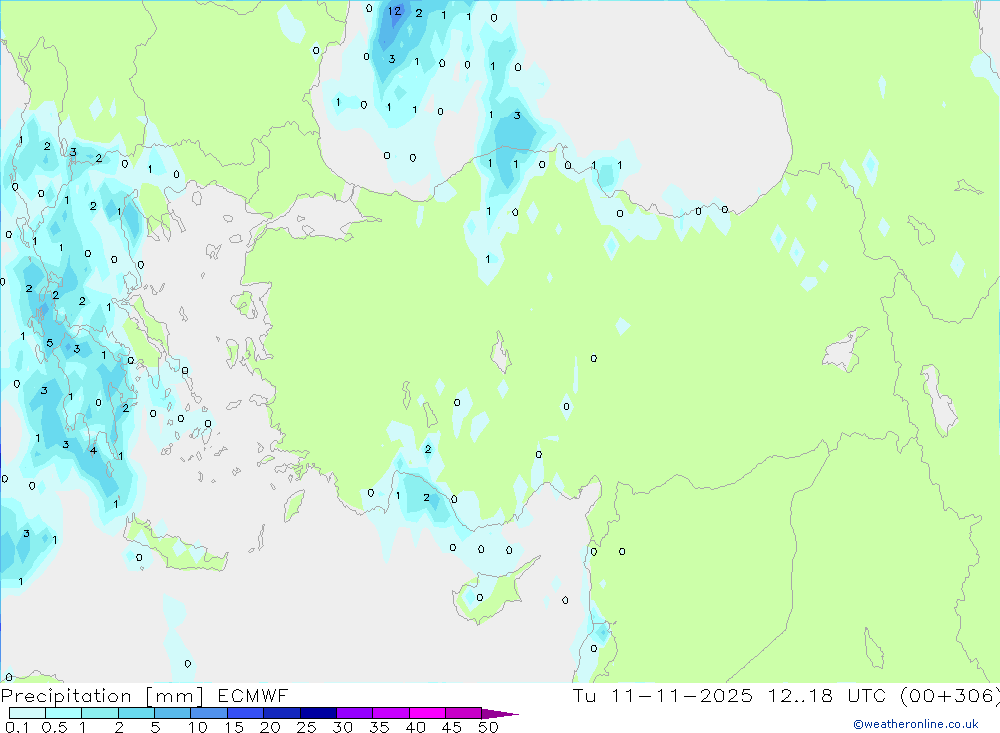The image size is (1000, 733).
Task: Click the '20' legend scale label
Action: click(270, 727)
